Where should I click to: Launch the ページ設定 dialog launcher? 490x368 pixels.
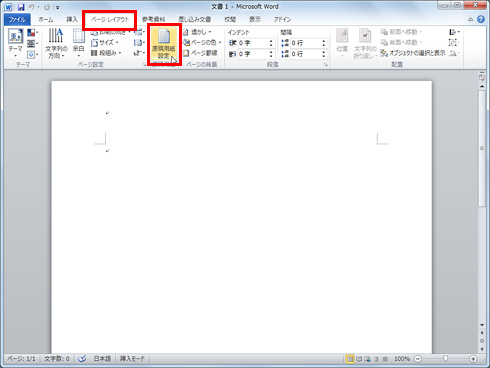click(144, 65)
